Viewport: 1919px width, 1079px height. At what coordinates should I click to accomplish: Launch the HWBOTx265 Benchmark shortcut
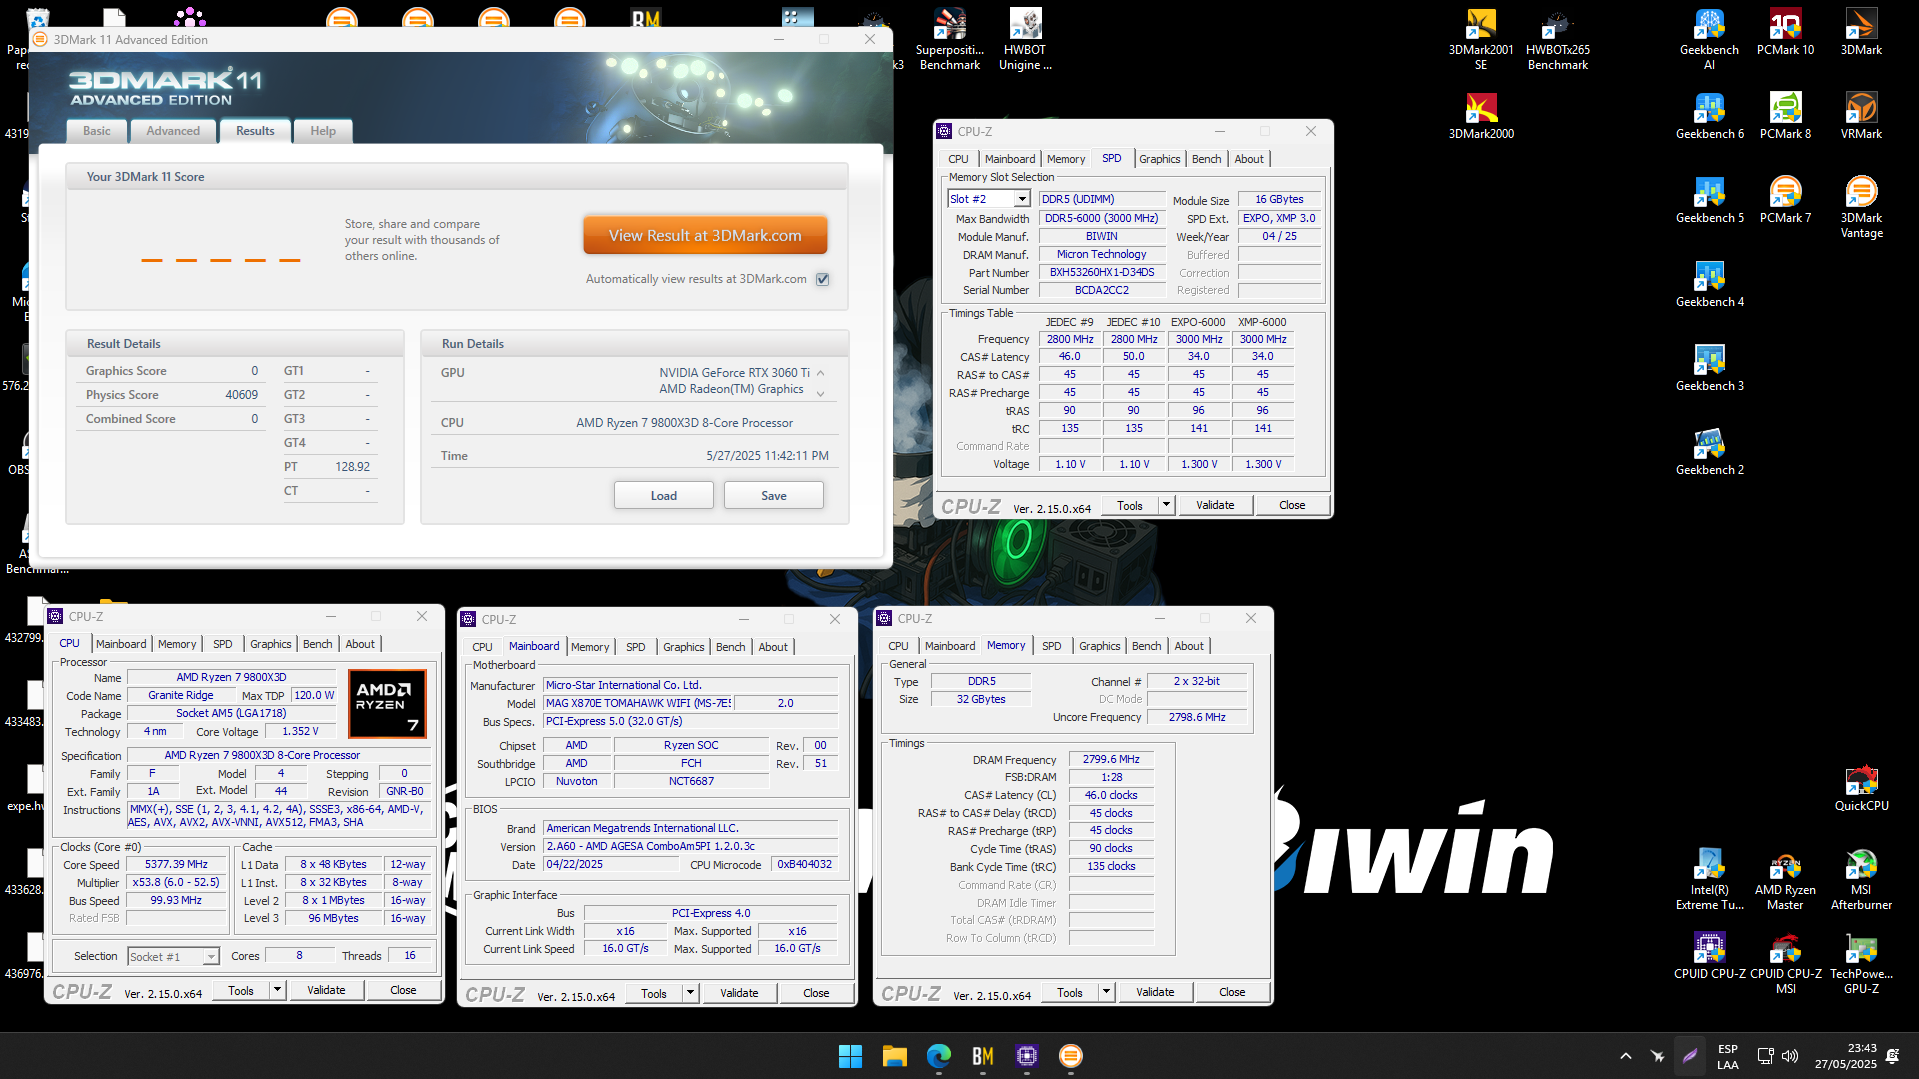pyautogui.click(x=1557, y=39)
